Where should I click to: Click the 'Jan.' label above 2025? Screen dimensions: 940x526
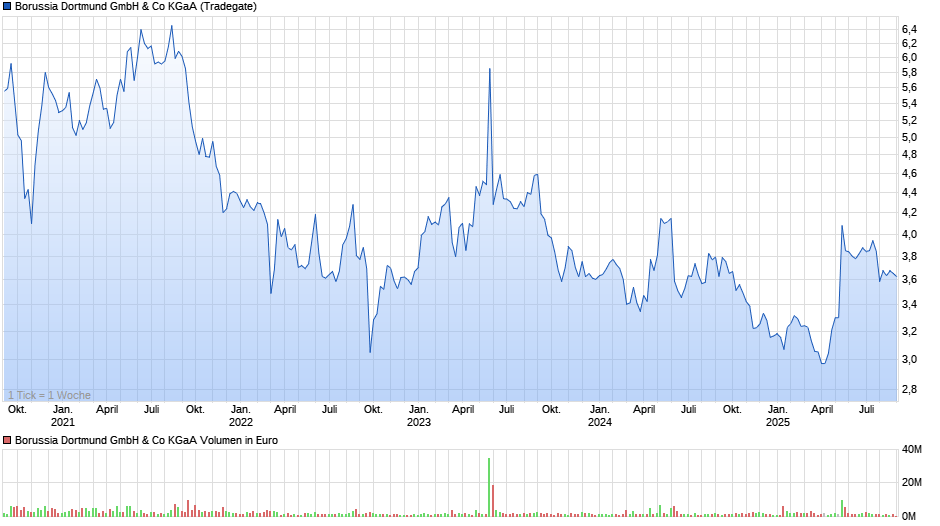point(778,410)
